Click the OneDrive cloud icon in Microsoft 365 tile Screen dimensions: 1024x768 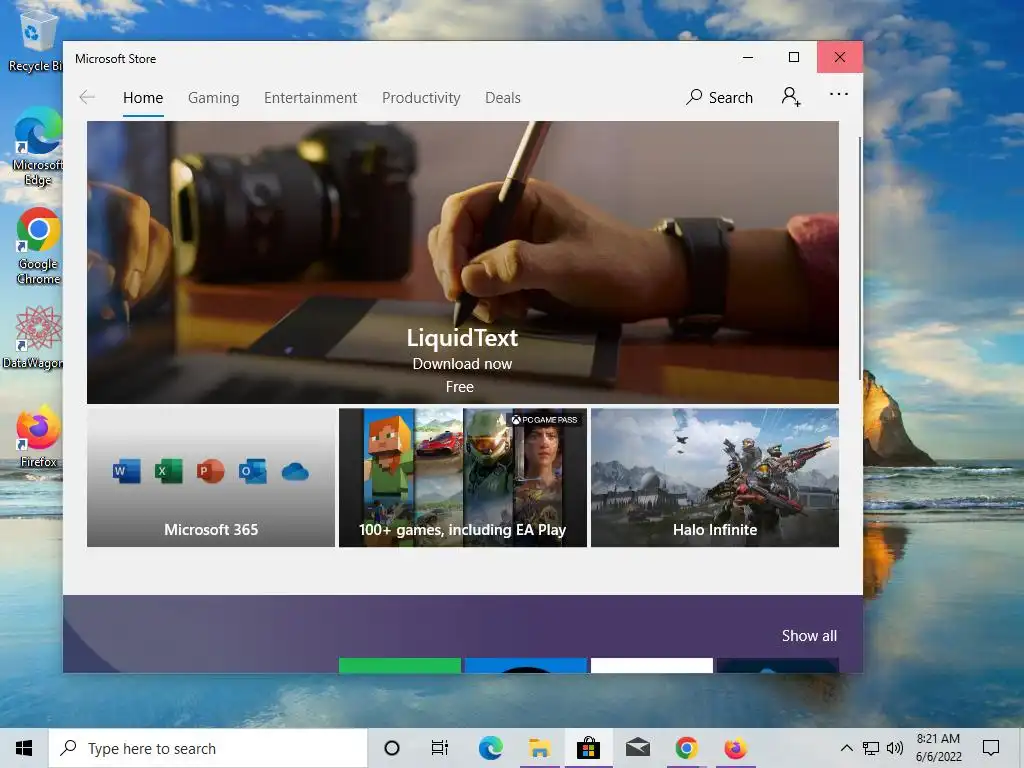[x=295, y=472]
